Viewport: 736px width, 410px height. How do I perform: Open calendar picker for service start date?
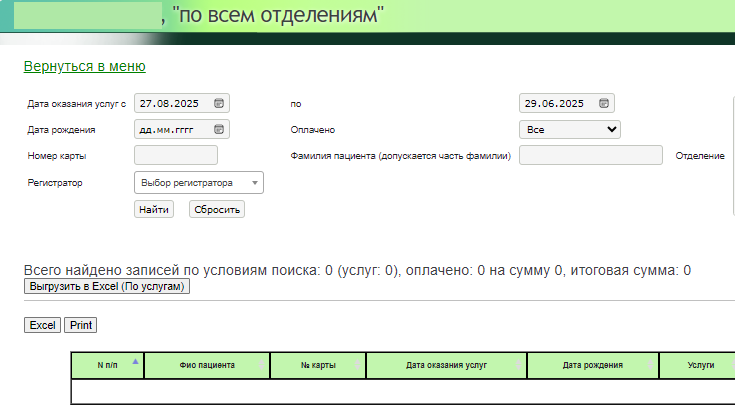click(x=219, y=103)
